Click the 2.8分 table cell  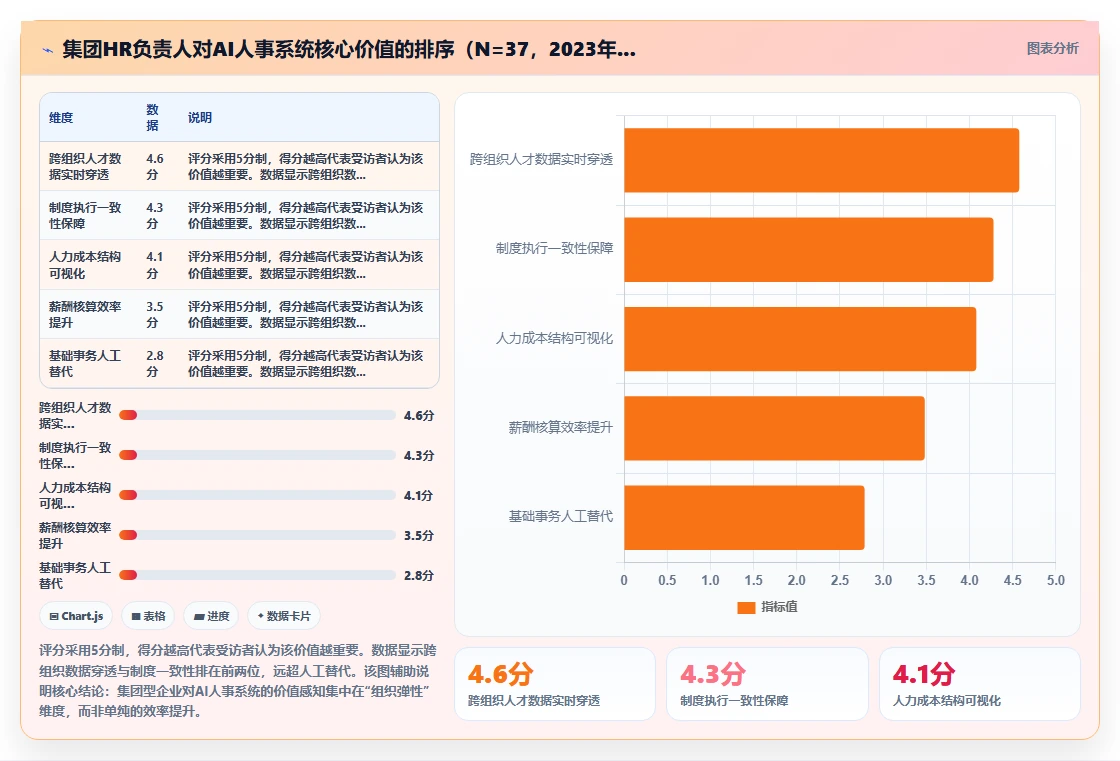[158, 364]
